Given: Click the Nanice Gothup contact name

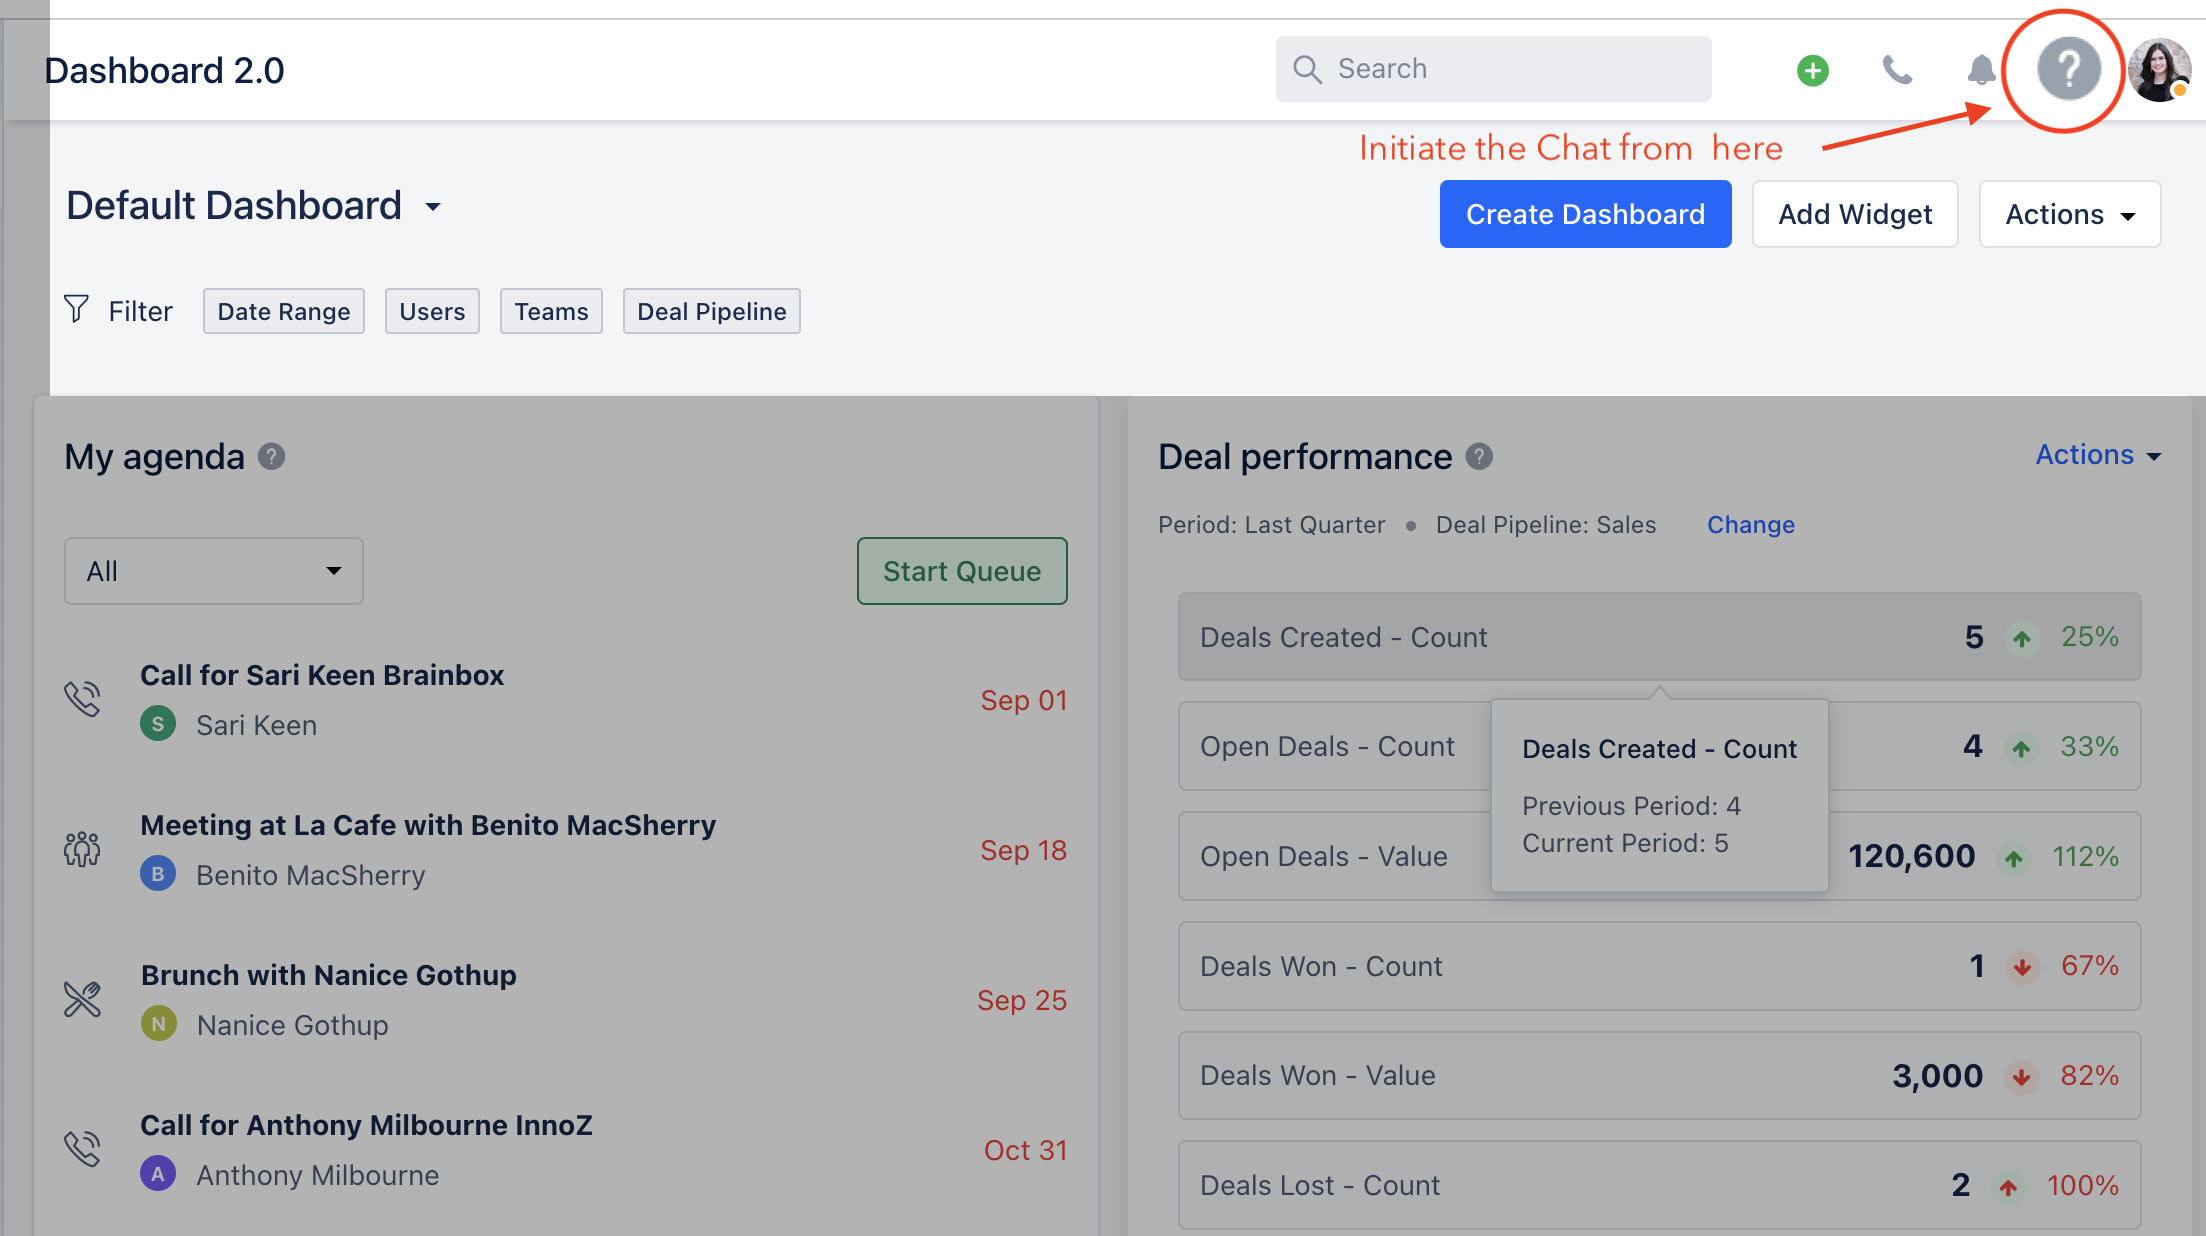Looking at the screenshot, I should click(293, 1025).
